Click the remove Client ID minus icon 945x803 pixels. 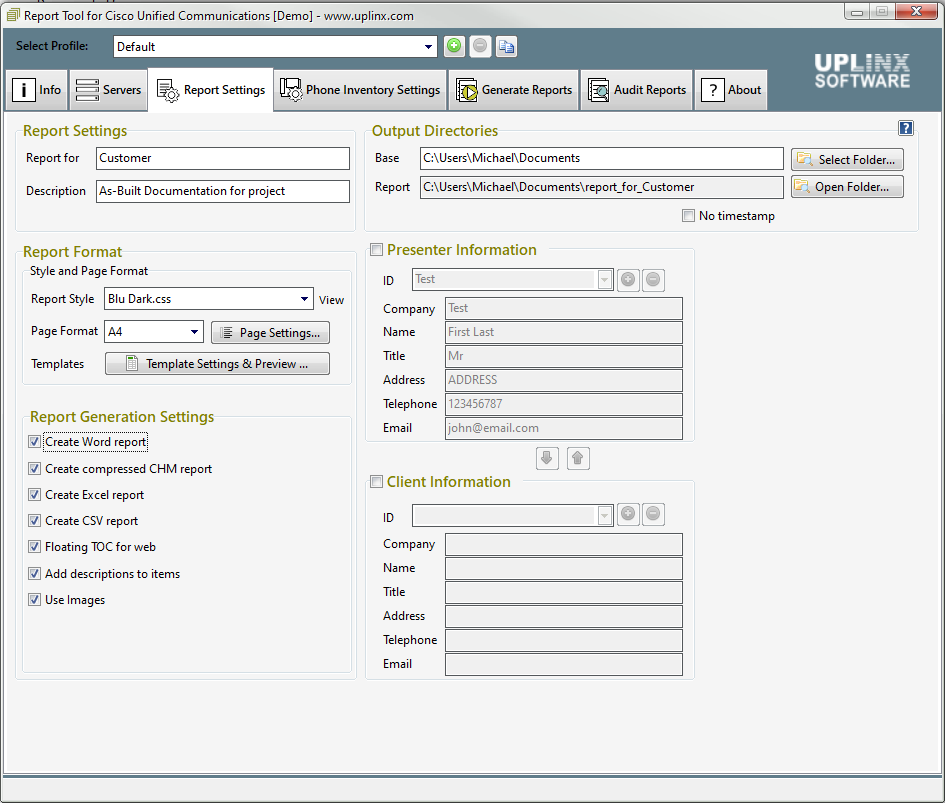653,514
